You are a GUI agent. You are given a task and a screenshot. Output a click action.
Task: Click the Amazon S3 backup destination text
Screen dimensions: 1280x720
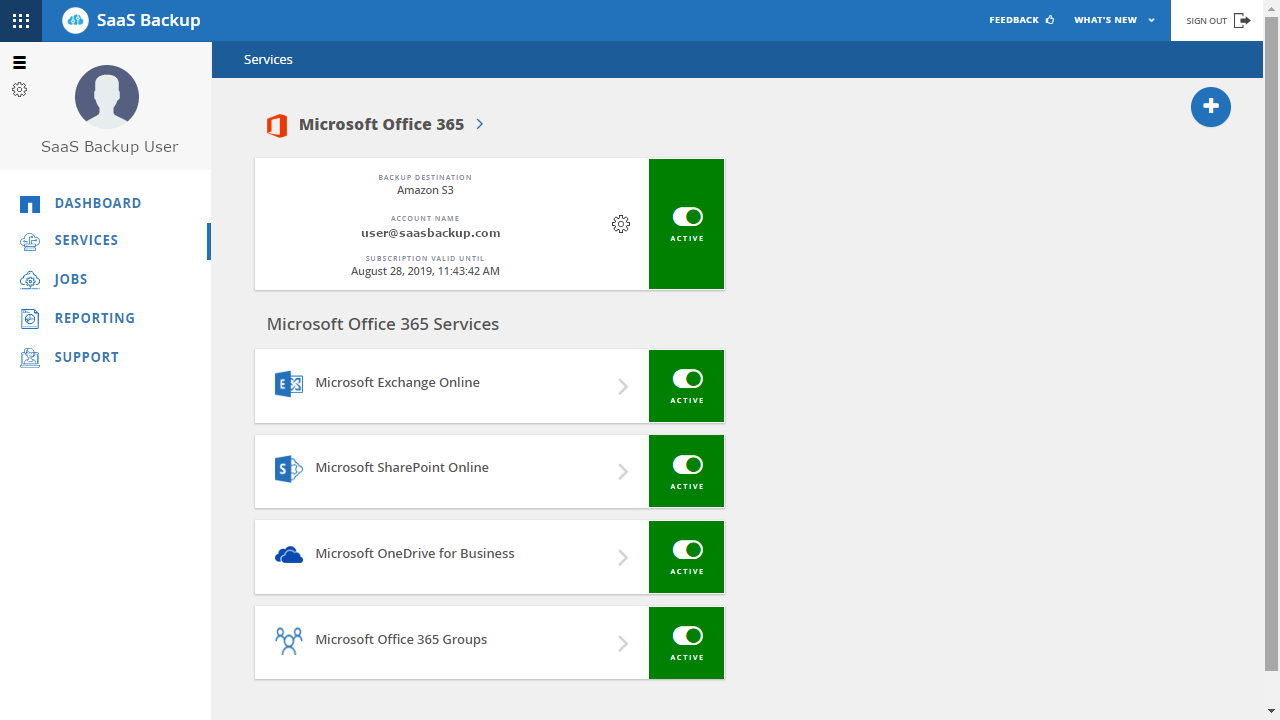425,190
